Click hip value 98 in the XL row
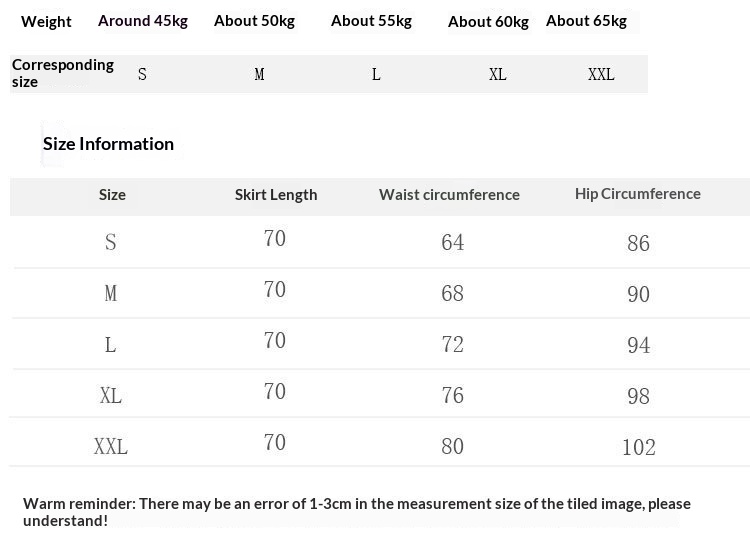The image size is (750, 546). pyautogui.click(x=638, y=396)
